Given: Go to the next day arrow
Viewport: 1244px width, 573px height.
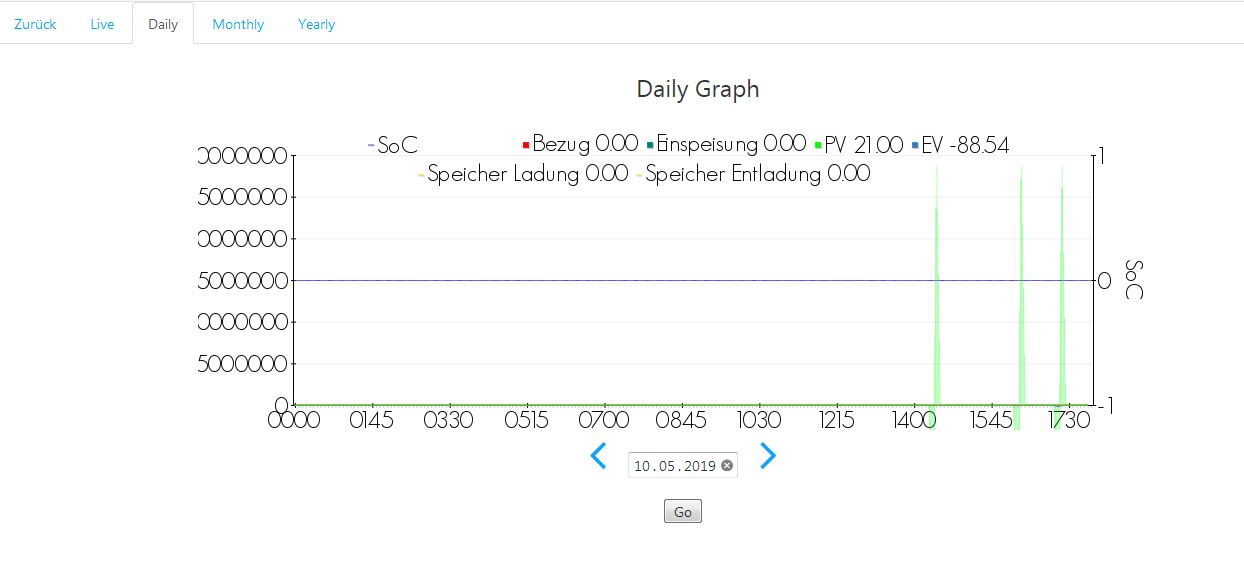Looking at the screenshot, I should click(x=767, y=456).
